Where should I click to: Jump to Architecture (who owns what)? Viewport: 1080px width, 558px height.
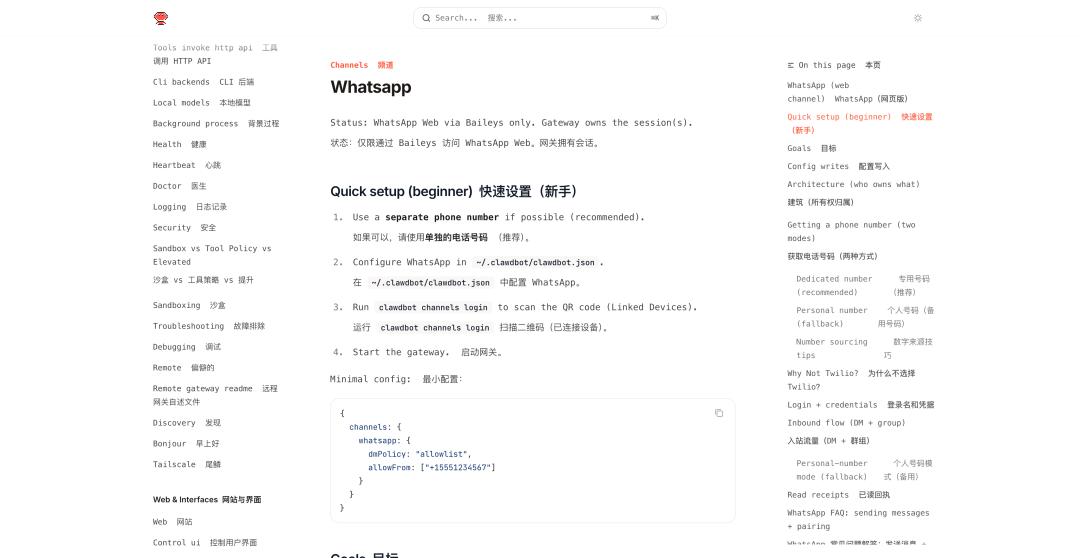(x=853, y=193)
